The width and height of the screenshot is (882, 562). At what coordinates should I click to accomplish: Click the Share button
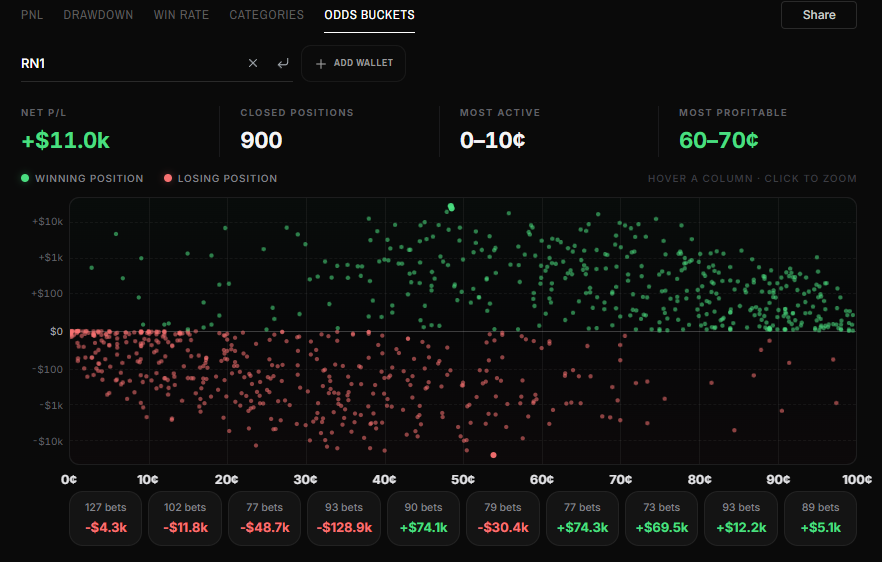tap(818, 15)
